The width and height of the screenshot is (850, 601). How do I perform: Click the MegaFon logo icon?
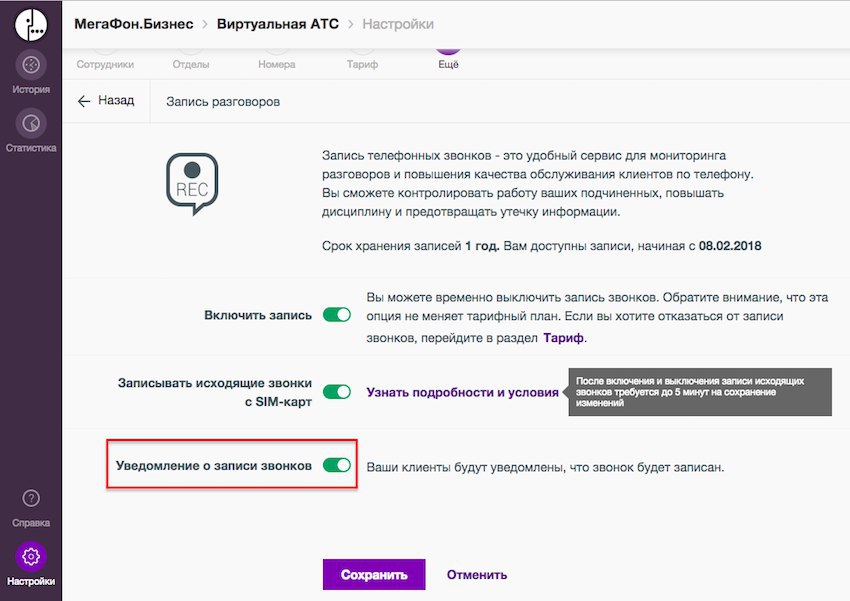click(x=31, y=24)
